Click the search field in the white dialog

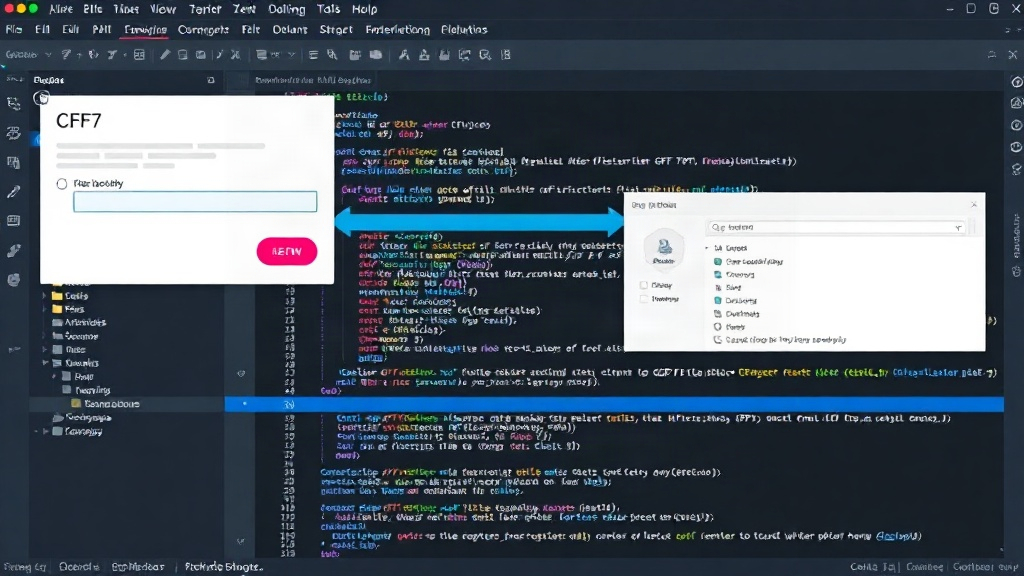pyautogui.click(x=836, y=227)
